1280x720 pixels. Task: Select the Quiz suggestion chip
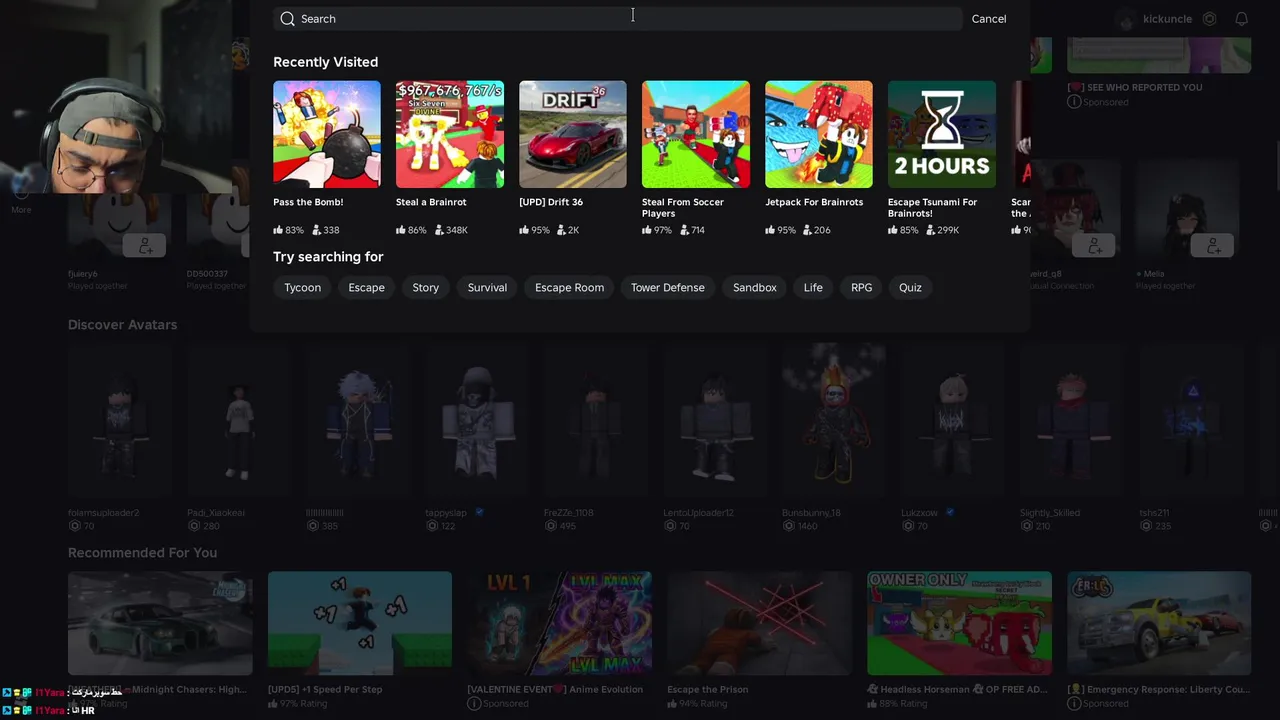click(910, 288)
